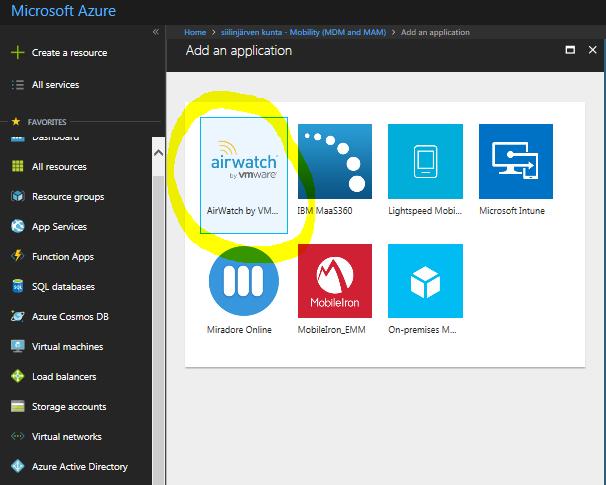Collapse the left sidebar with double chevron
The height and width of the screenshot is (485, 606).
(x=156, y=32)
